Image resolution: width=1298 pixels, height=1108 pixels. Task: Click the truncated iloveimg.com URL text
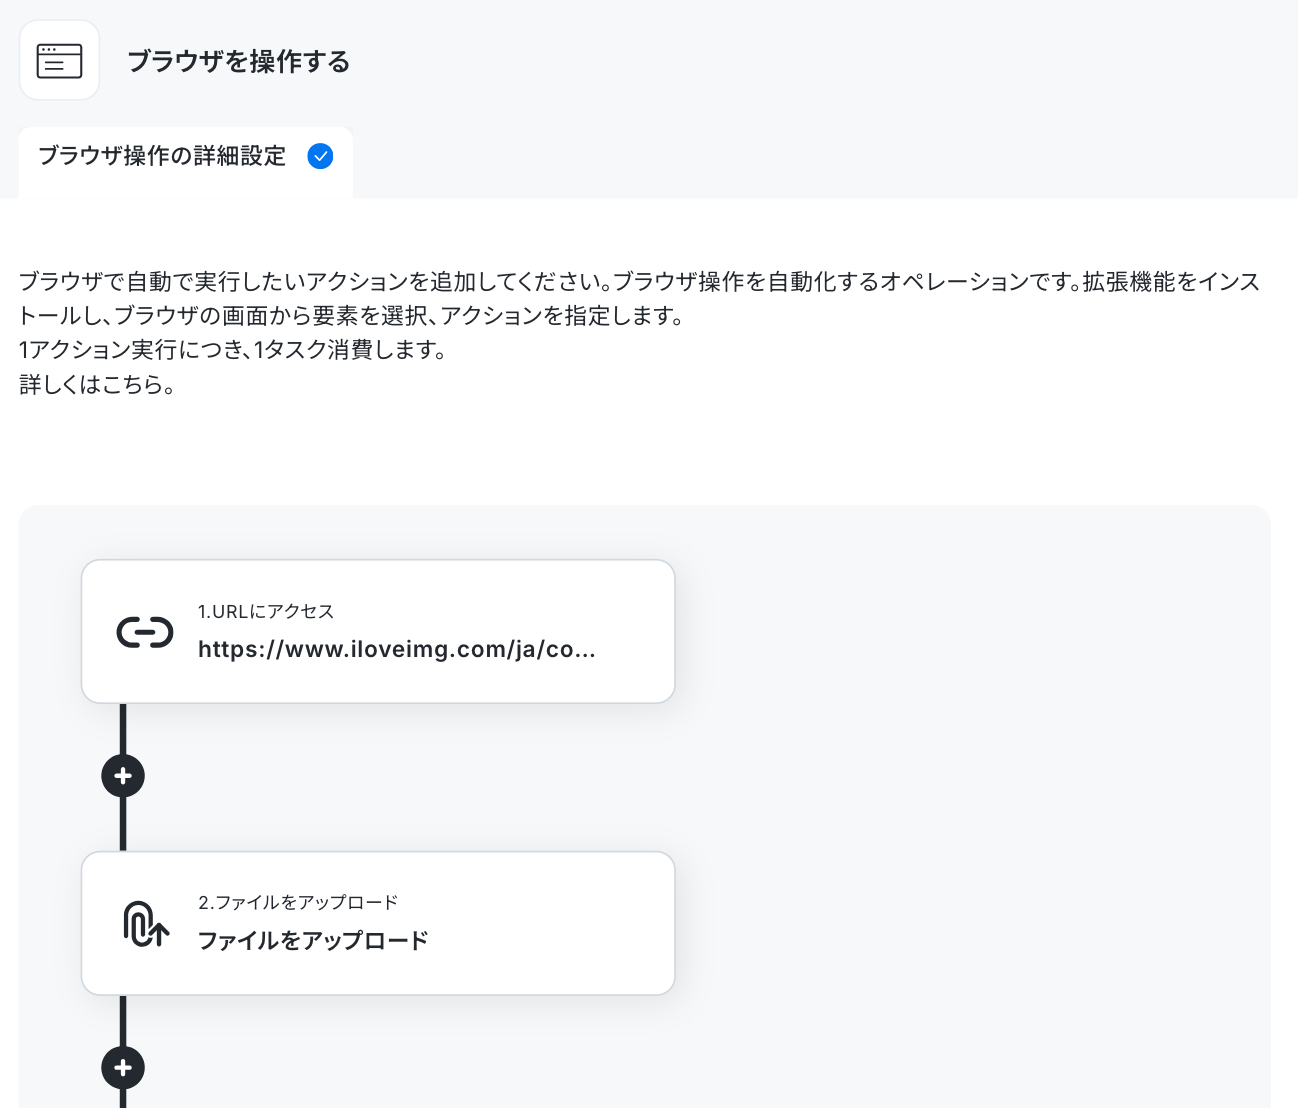397,649
